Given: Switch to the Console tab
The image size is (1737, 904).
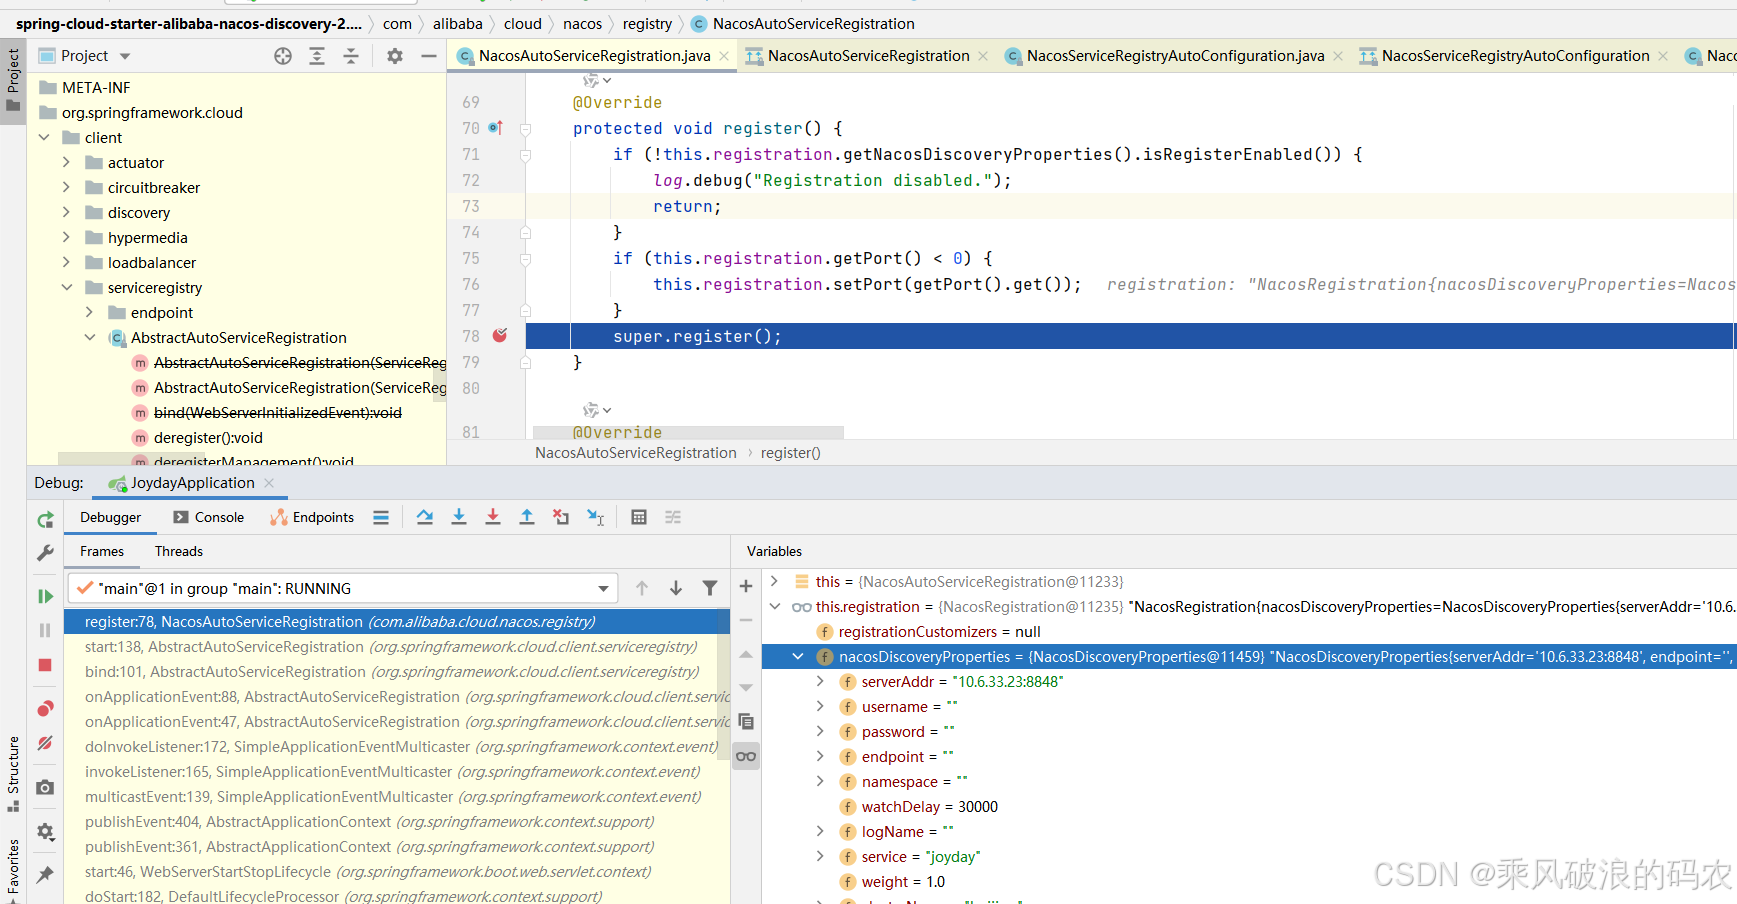Looking at the screenshot, I should pos(209,517).
